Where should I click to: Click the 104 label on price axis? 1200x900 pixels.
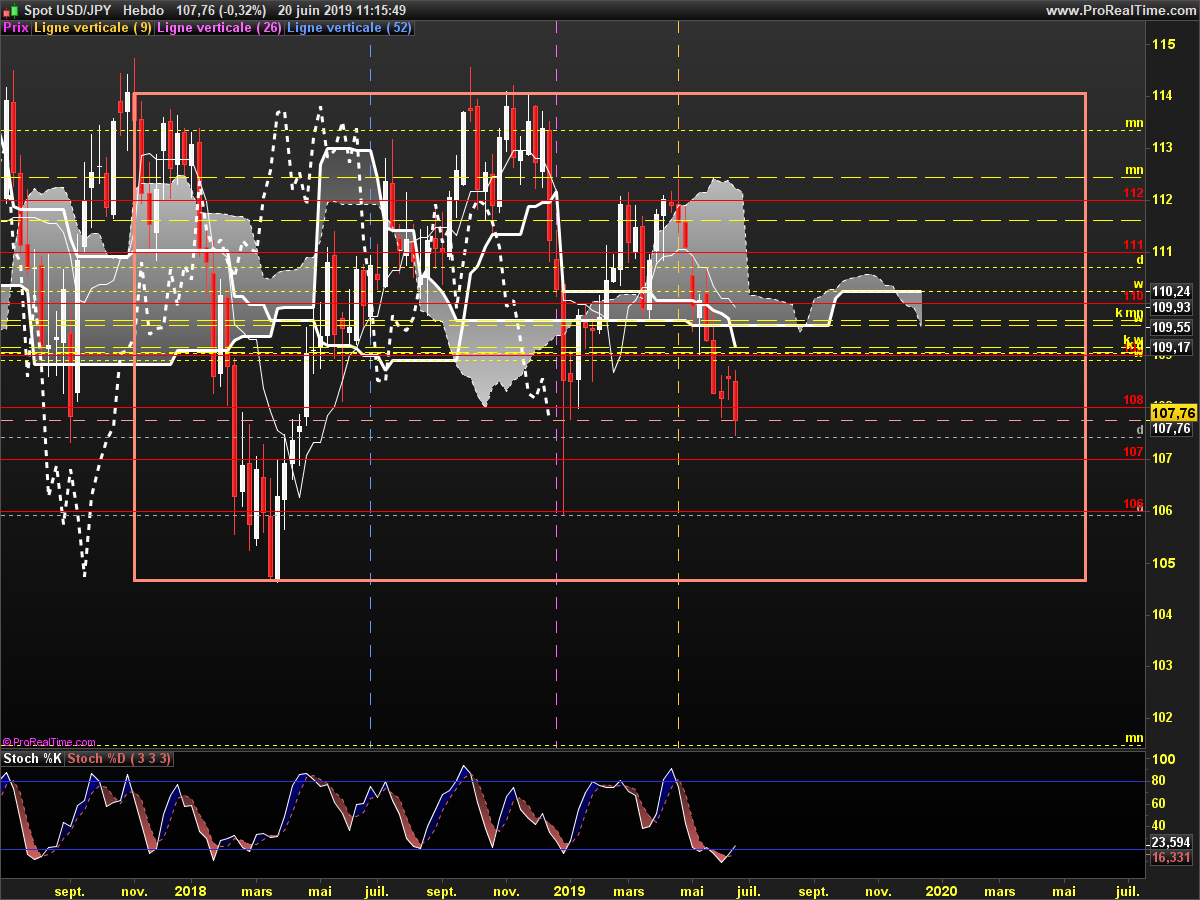tap(1163, 614)
